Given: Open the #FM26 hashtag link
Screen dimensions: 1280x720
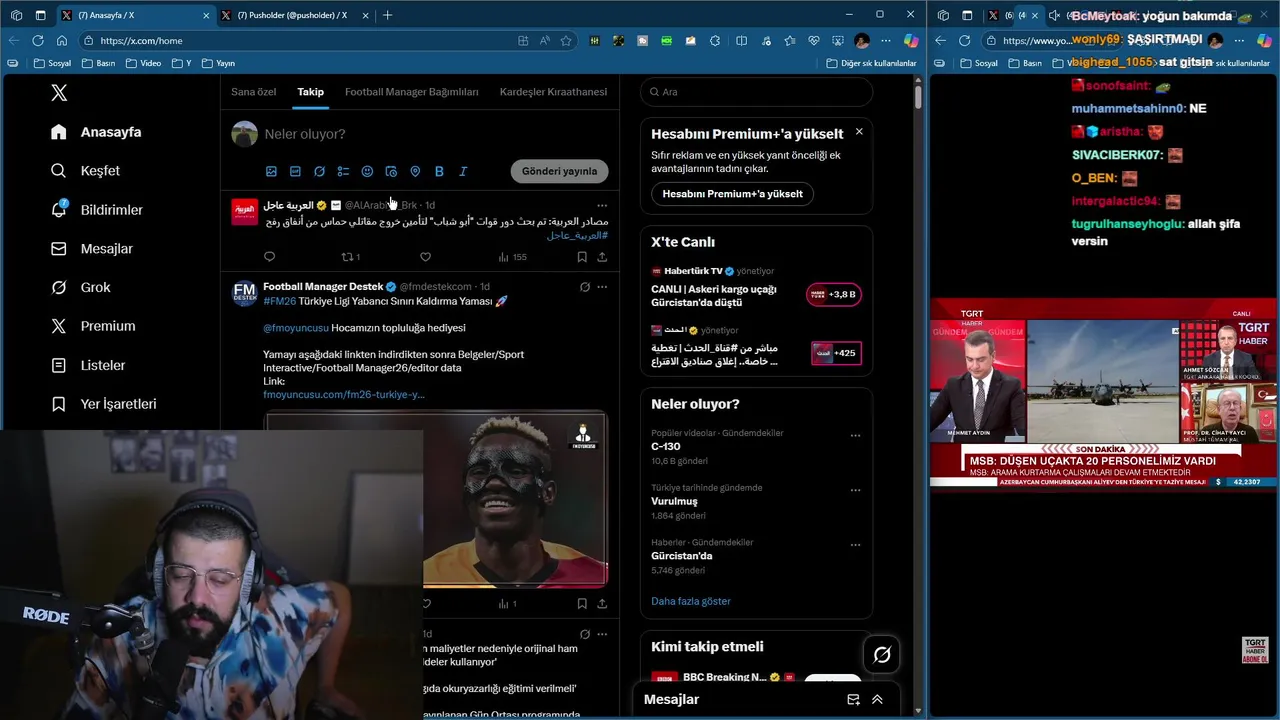Looking at the screenshot, I should coord(279,301).
